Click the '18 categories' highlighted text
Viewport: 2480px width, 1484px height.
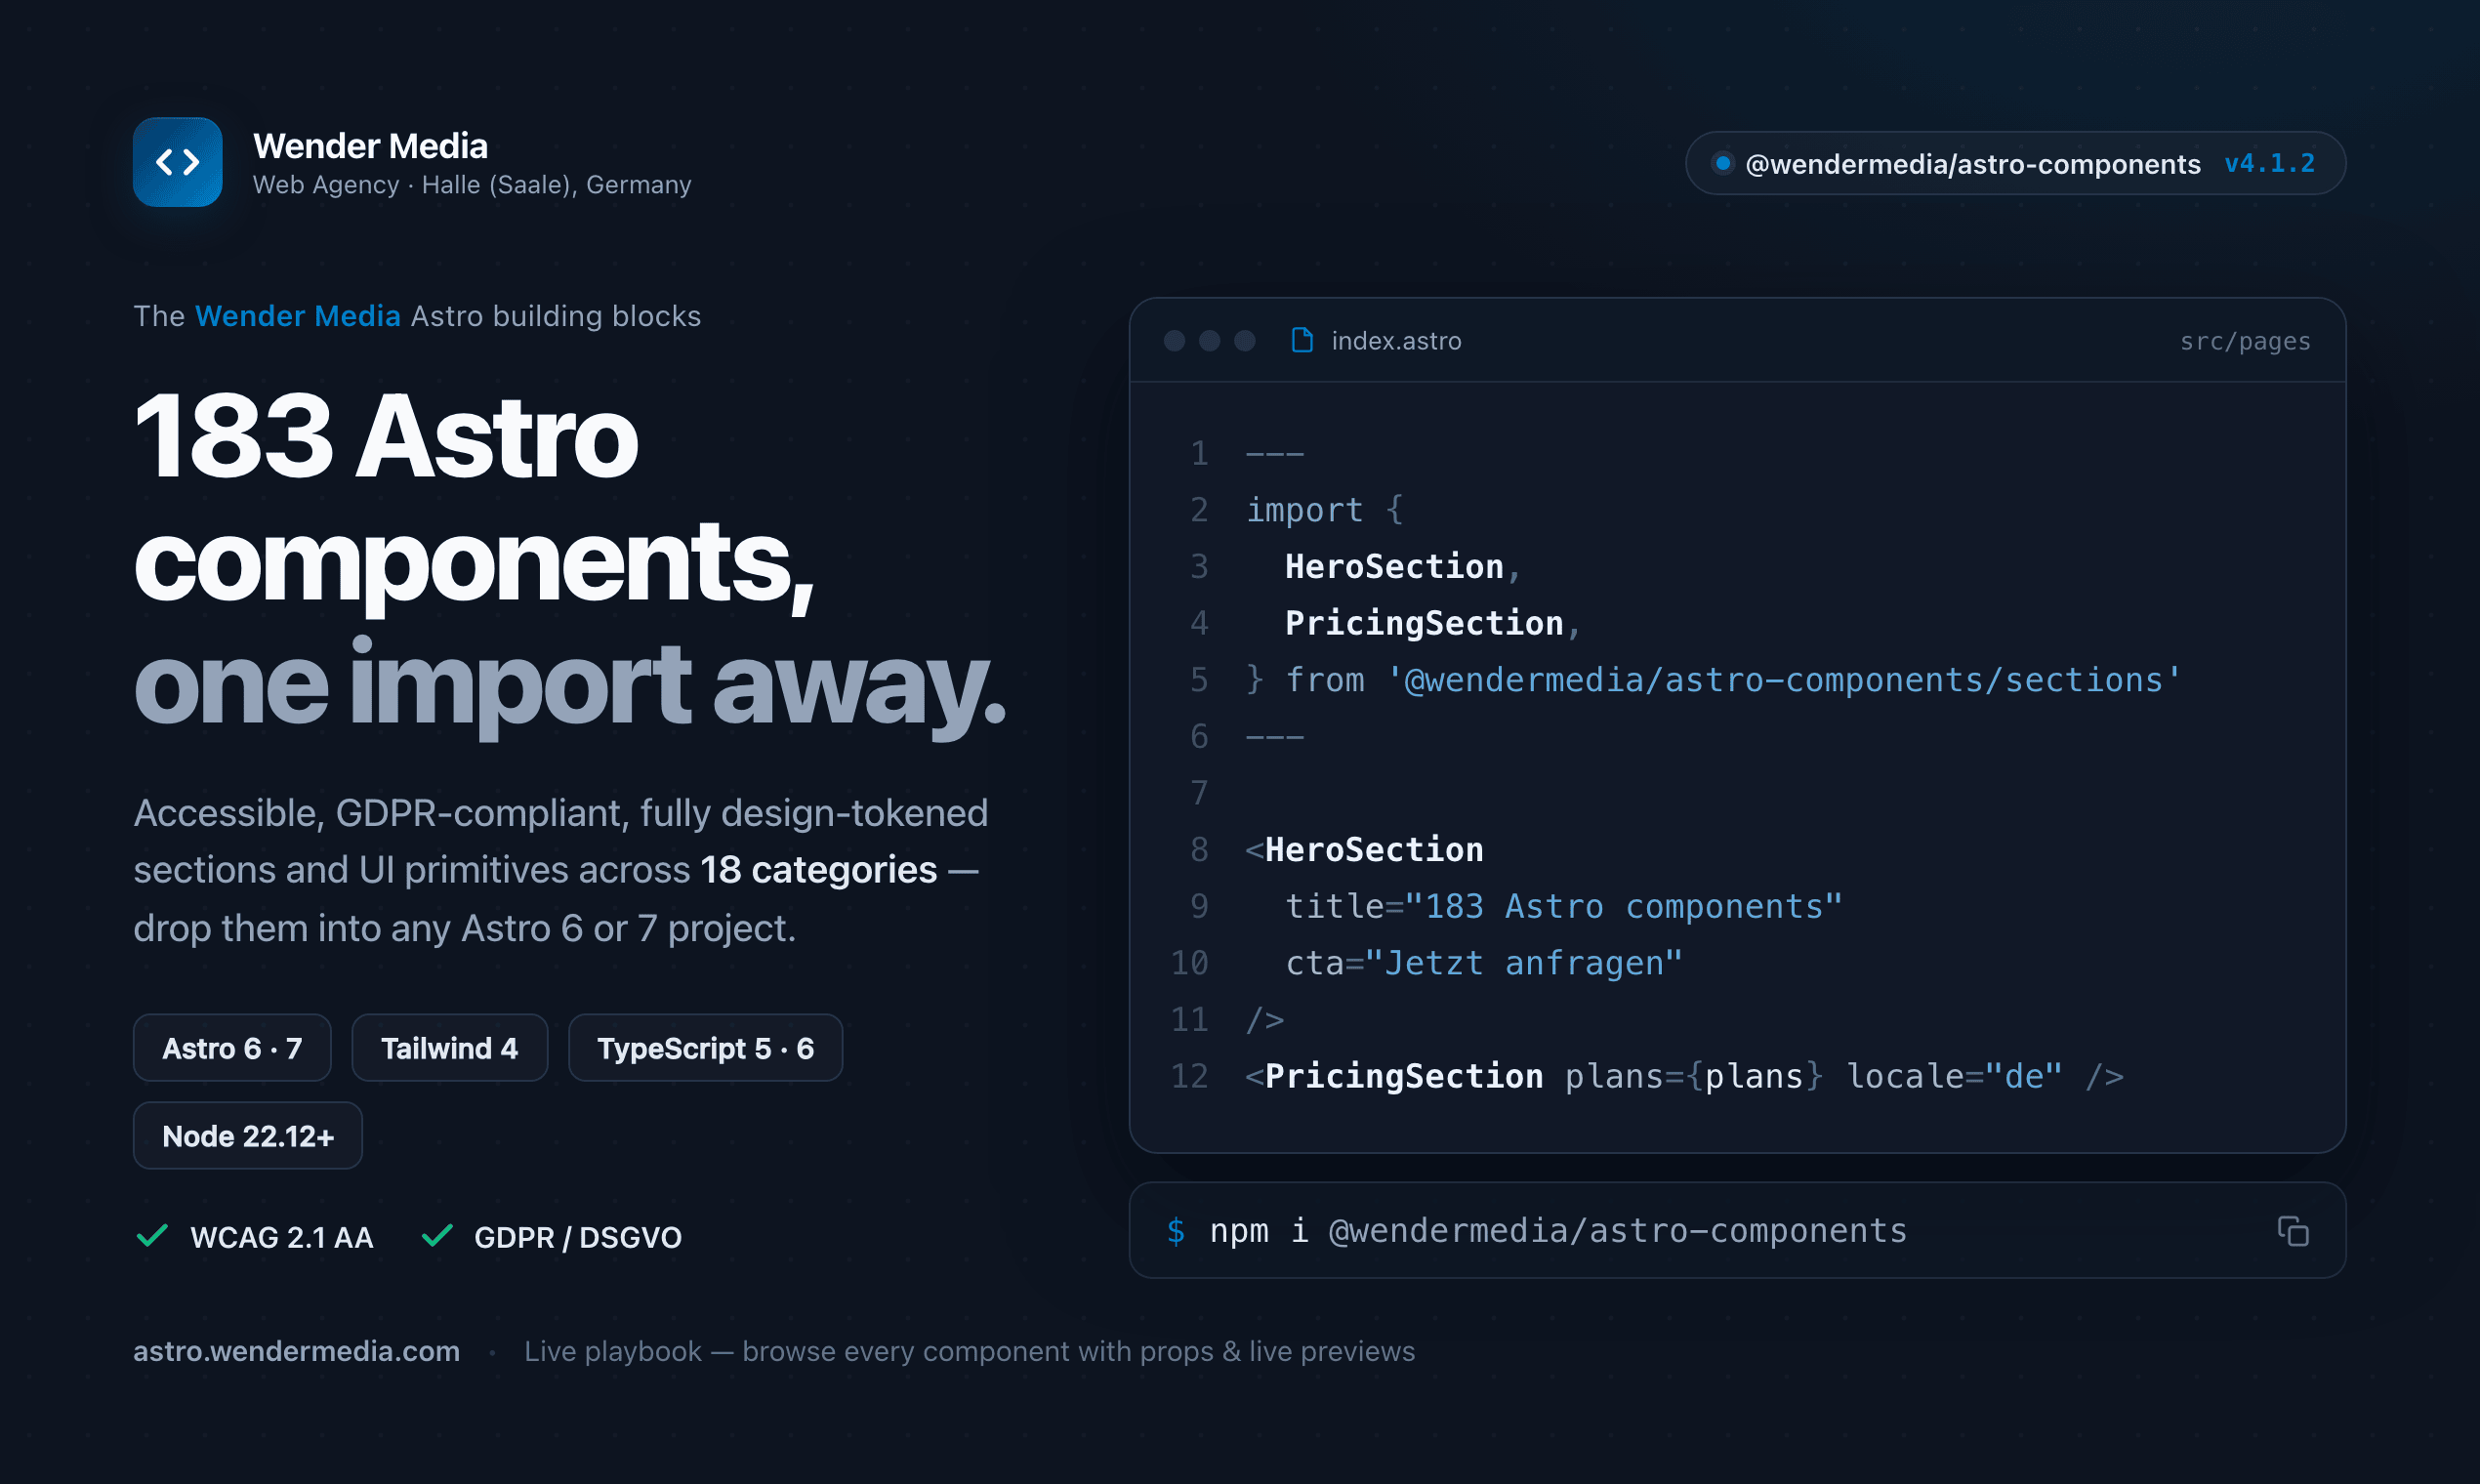coord(818,870)
